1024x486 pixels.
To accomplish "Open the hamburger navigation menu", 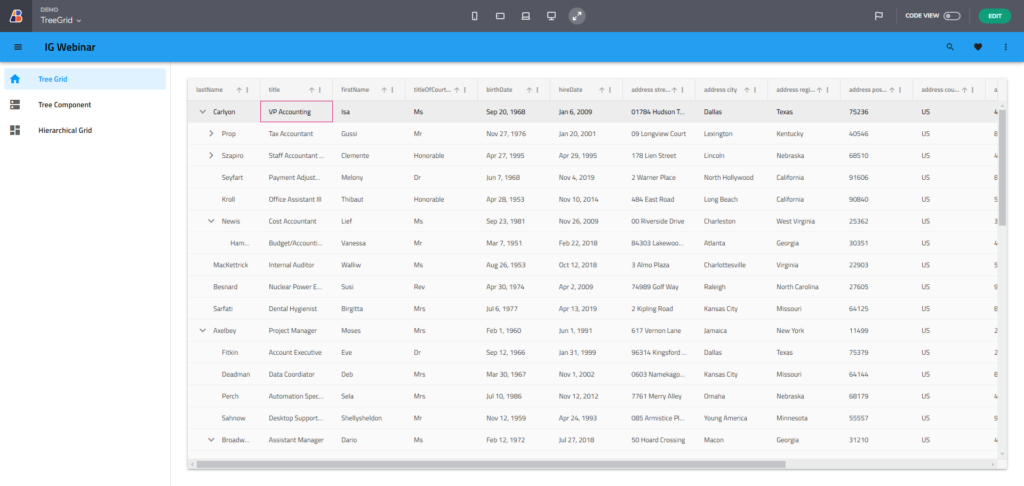I will pos(17,47).
